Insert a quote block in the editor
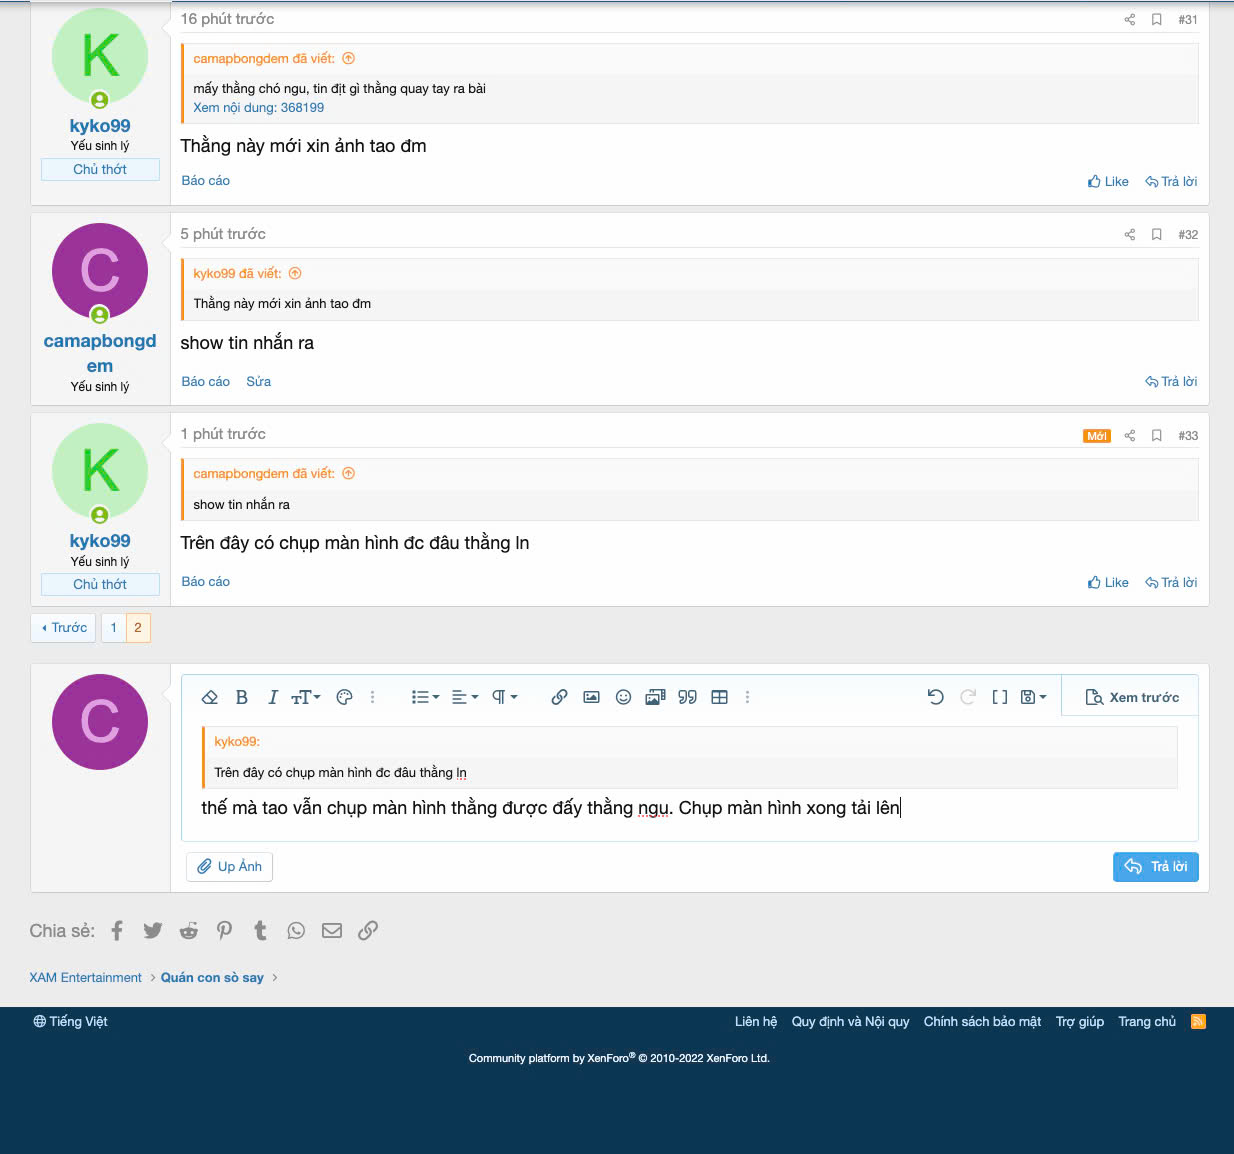 click(x=687, y=697)
